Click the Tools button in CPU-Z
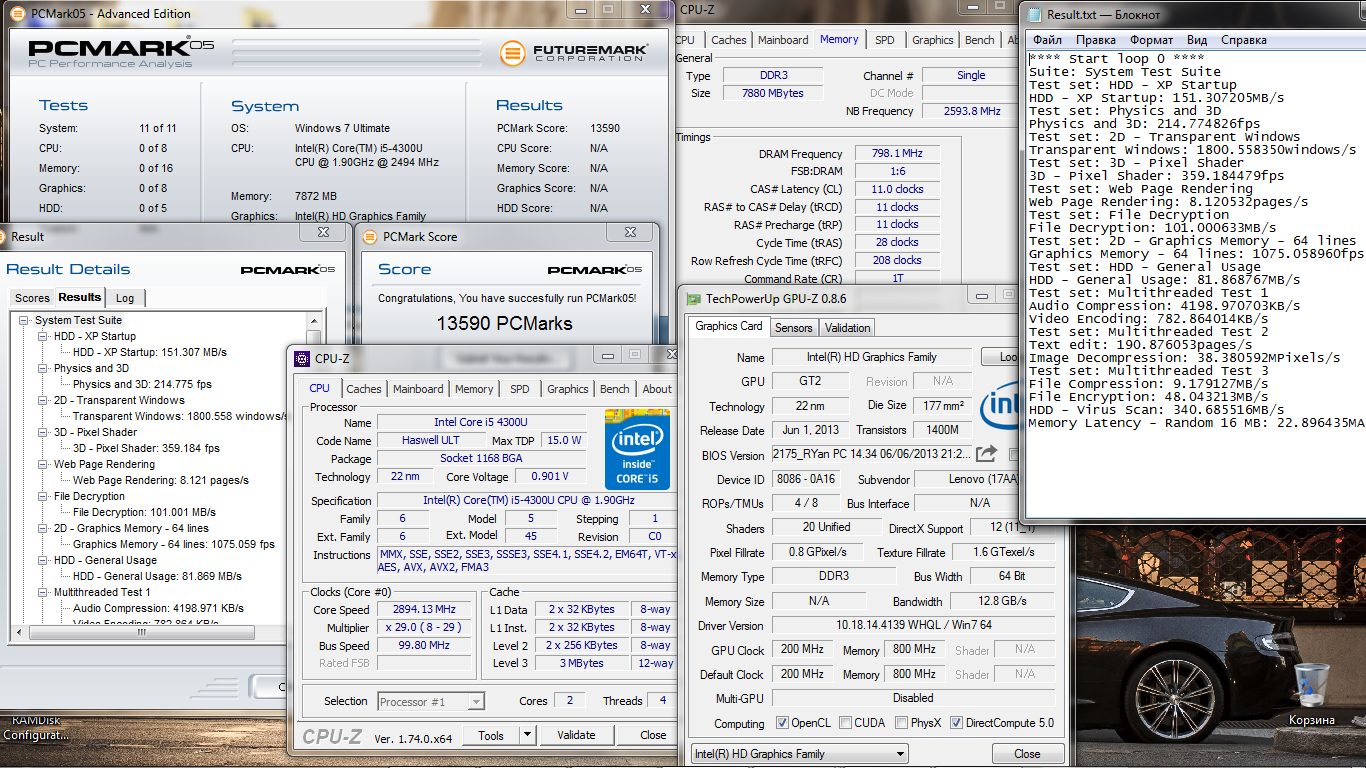This screenshot has height=768, width=1366. coord(491,735)
